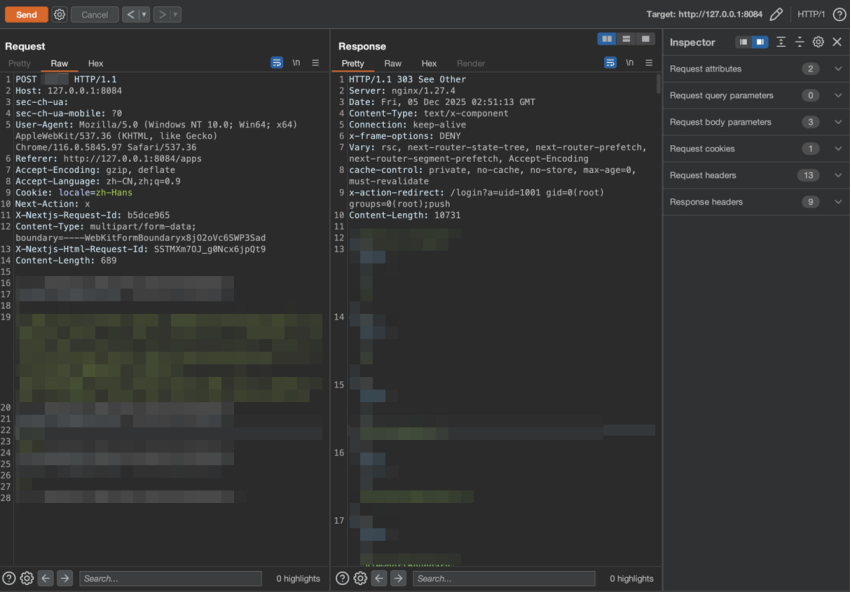Expand Request attributes section
Screen dimensions: 851x593
pyautogui.click(x=755, y=69)
